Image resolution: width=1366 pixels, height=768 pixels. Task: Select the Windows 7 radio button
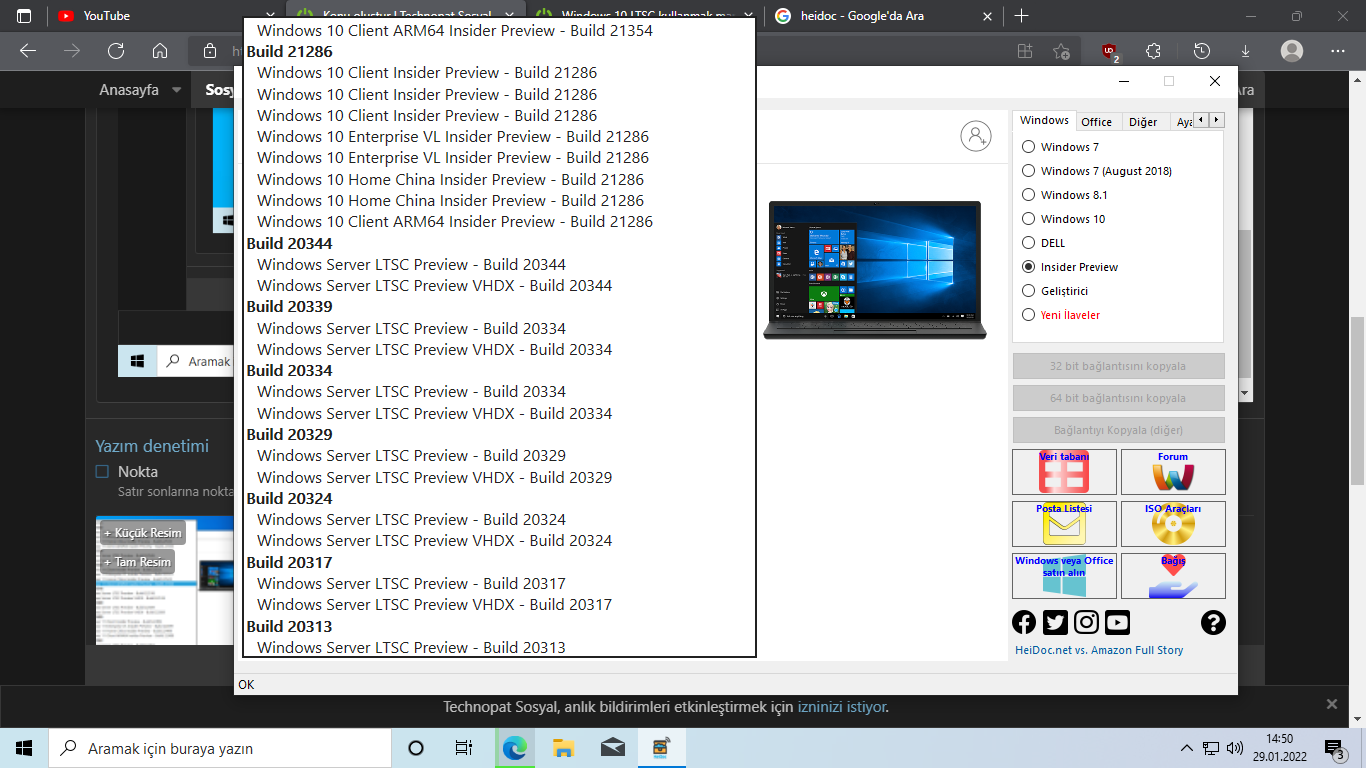click(1028, 147)
